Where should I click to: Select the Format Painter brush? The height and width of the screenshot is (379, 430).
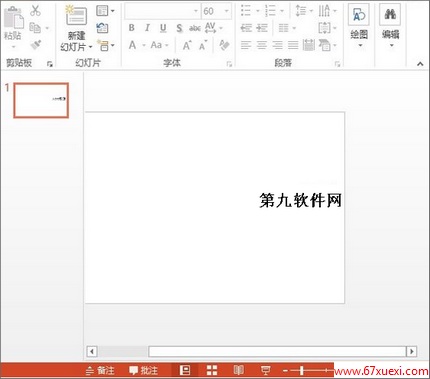(x=35, y=45)
